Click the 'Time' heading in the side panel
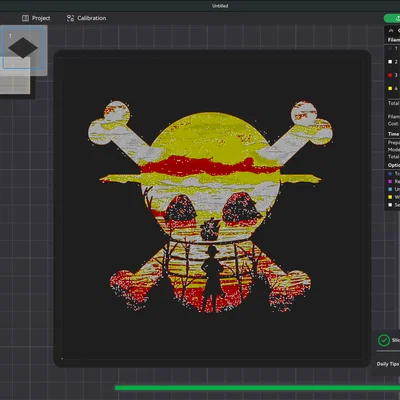The image size is (400, 400). pos(393,134)
